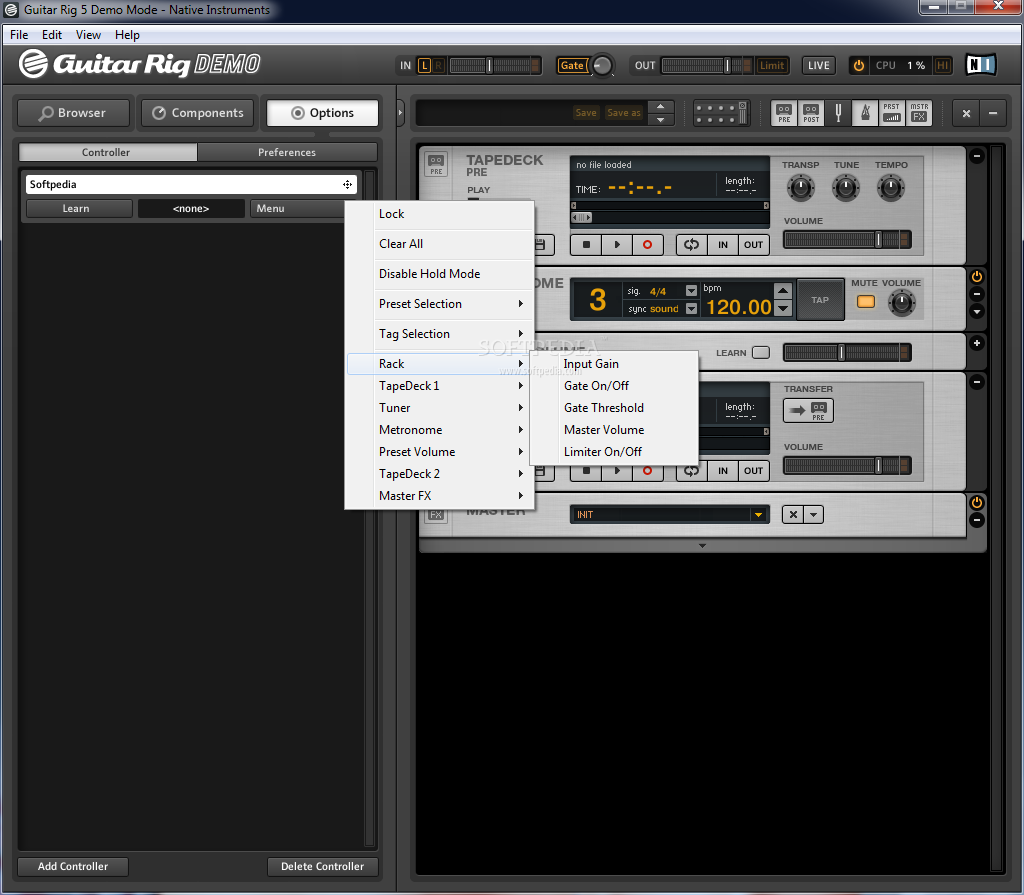Click the Native Instruments NI logo
The width and height of the screenshot is (1024, 895).
(x=980, y=65)
